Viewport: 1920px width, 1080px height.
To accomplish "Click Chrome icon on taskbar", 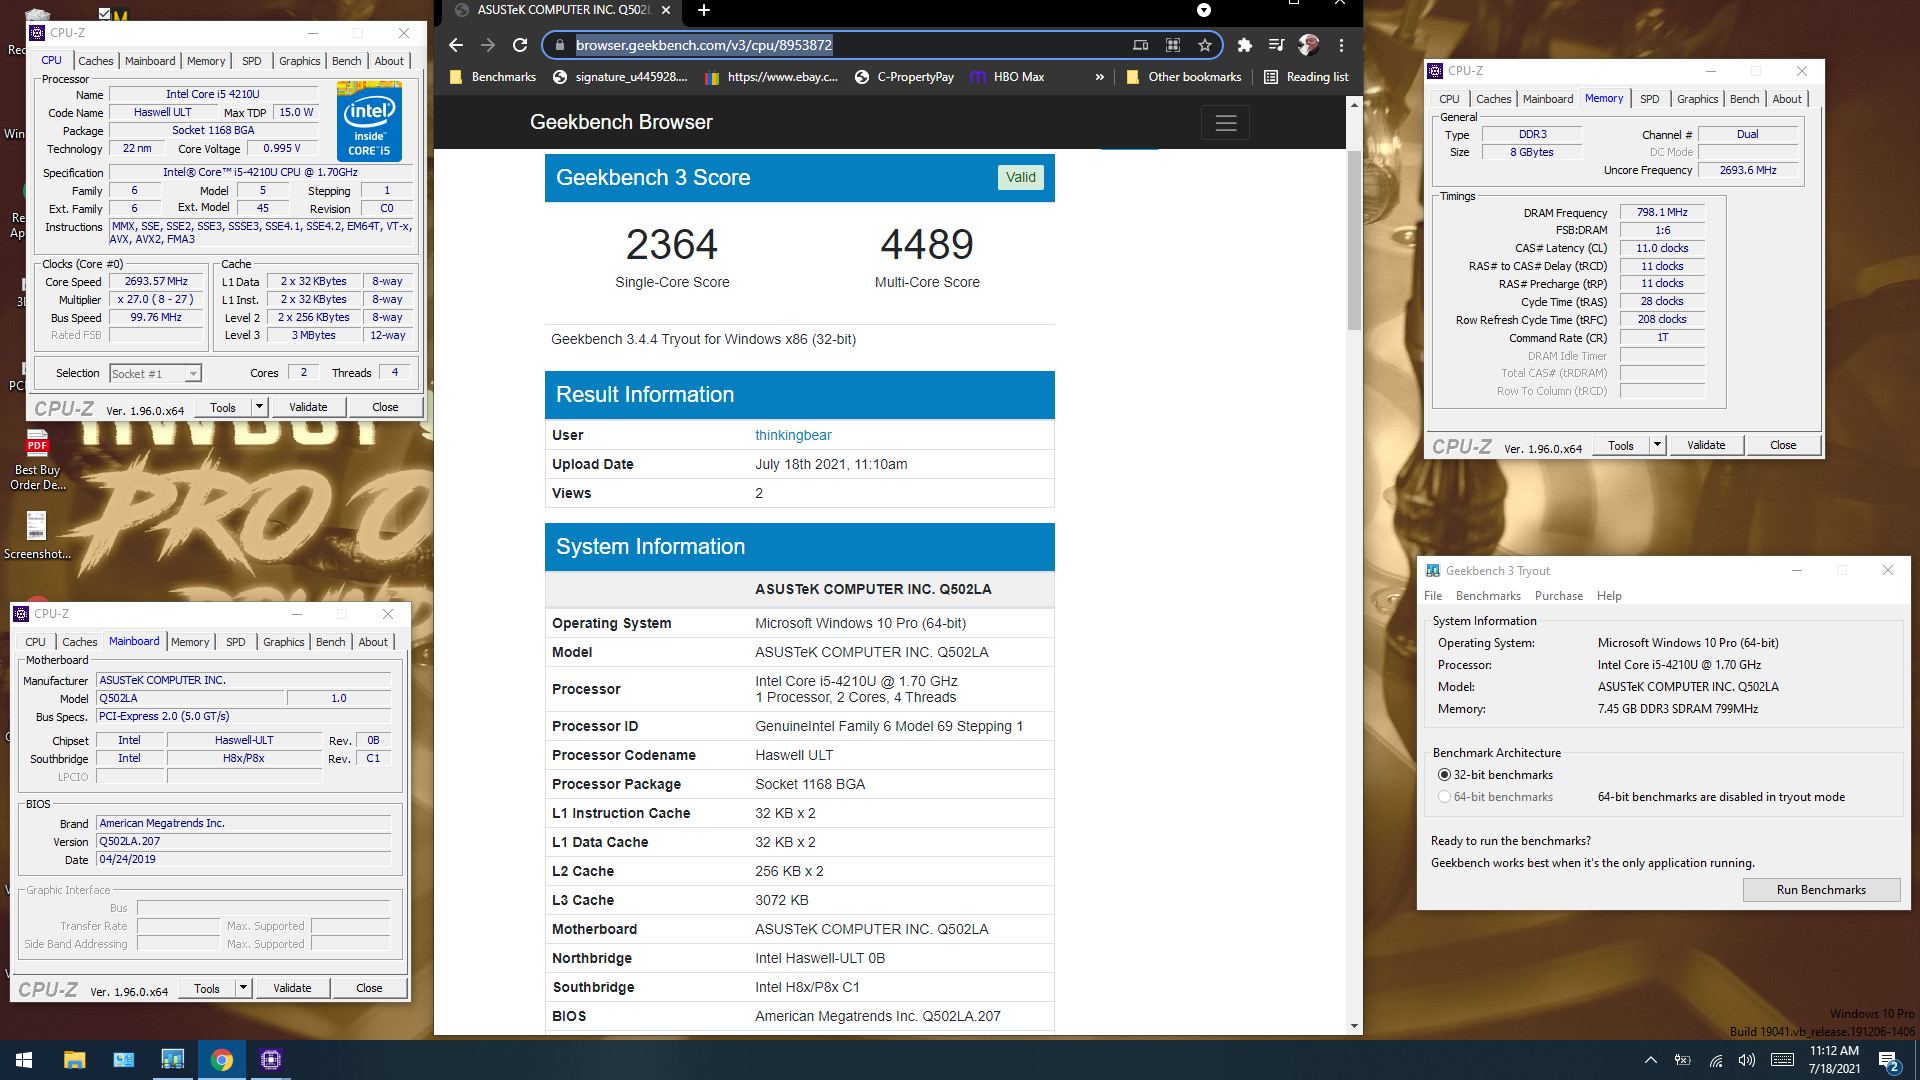I will point(222,1060).
